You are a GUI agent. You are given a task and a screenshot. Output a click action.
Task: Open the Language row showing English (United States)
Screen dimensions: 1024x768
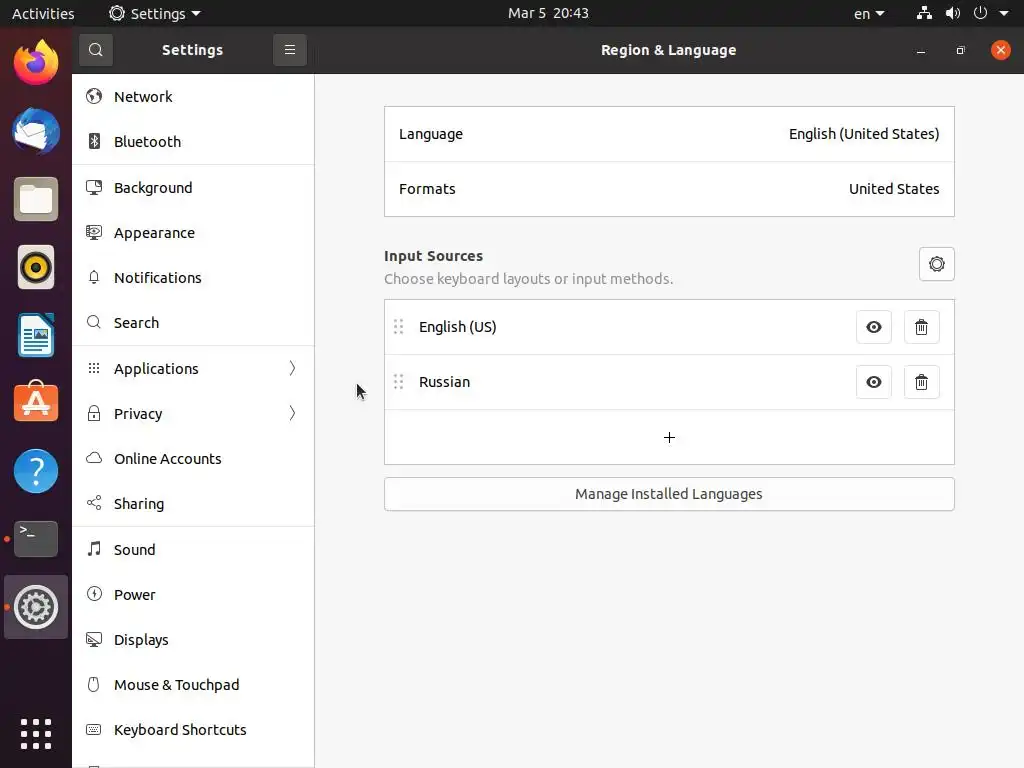click(x=669, y=134)
